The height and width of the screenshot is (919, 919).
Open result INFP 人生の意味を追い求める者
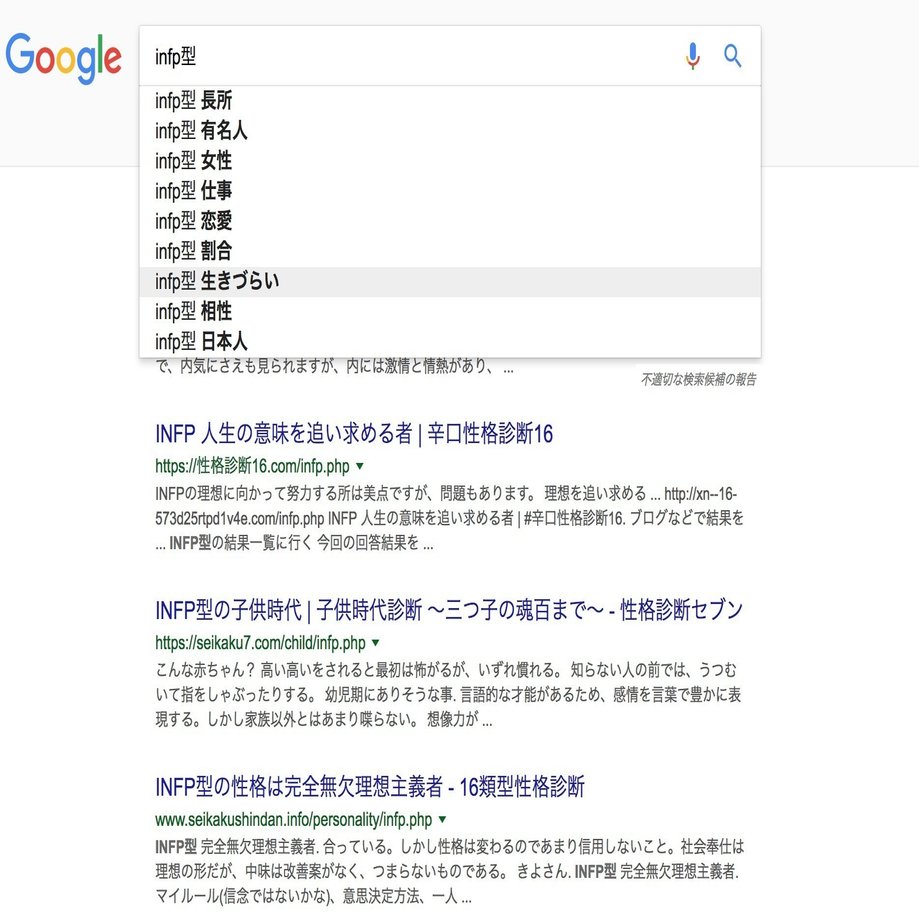pyautogui.click(x=354, y=434)
